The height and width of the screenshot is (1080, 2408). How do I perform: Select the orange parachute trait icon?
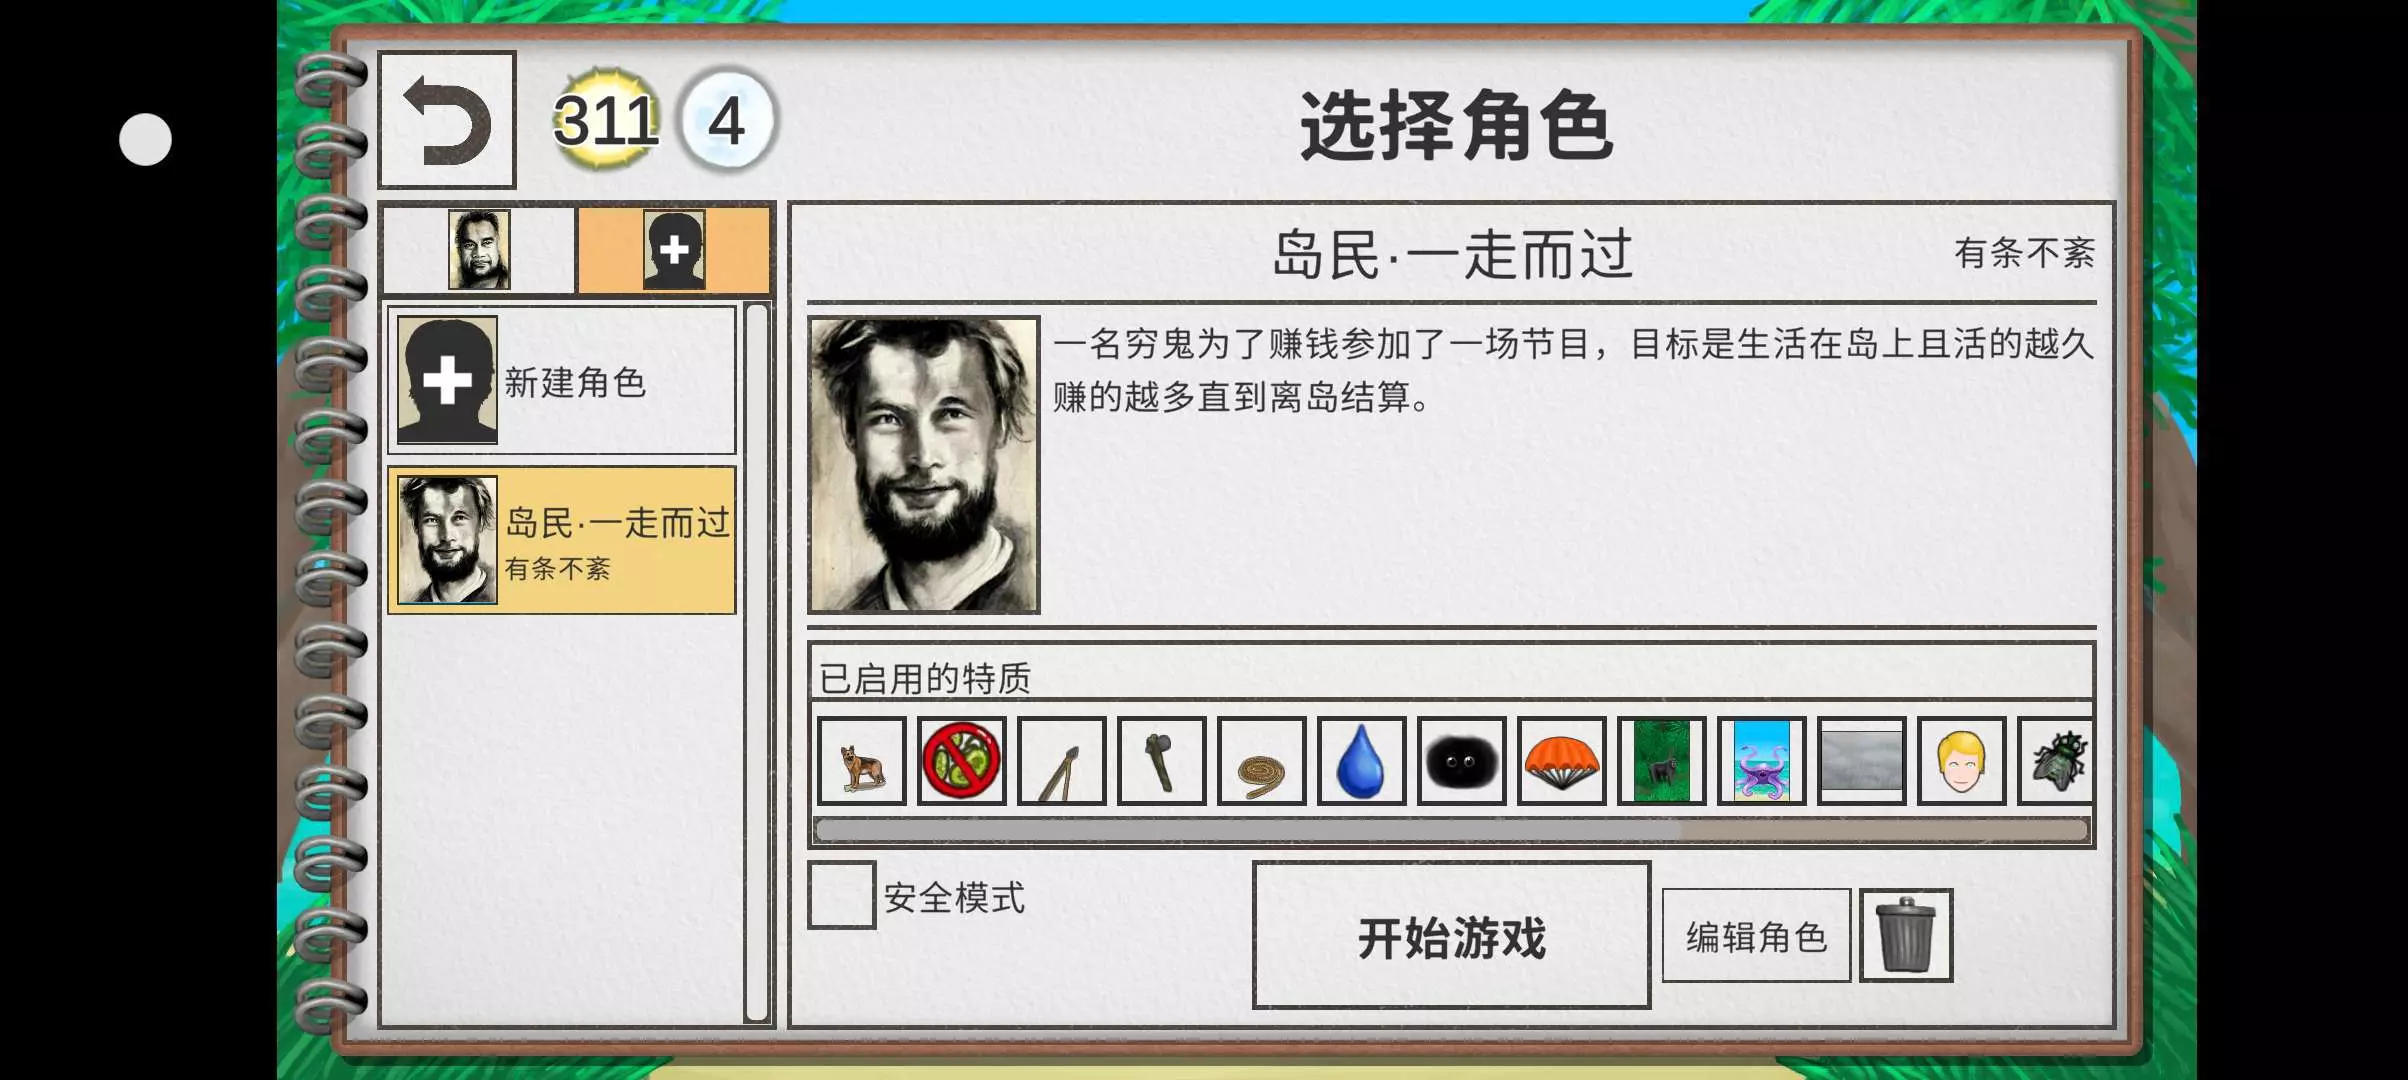click(1561, 761)
